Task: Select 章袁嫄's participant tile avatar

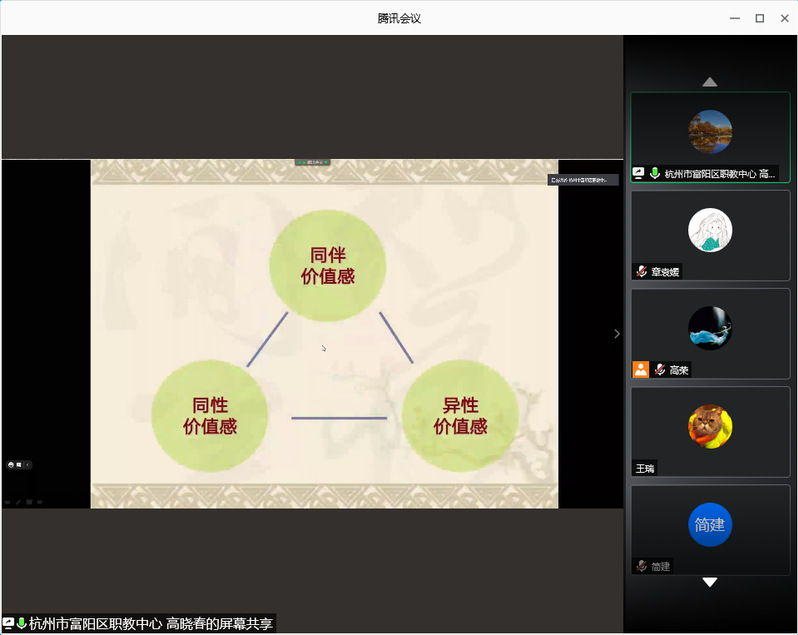Action: point(710,230)
